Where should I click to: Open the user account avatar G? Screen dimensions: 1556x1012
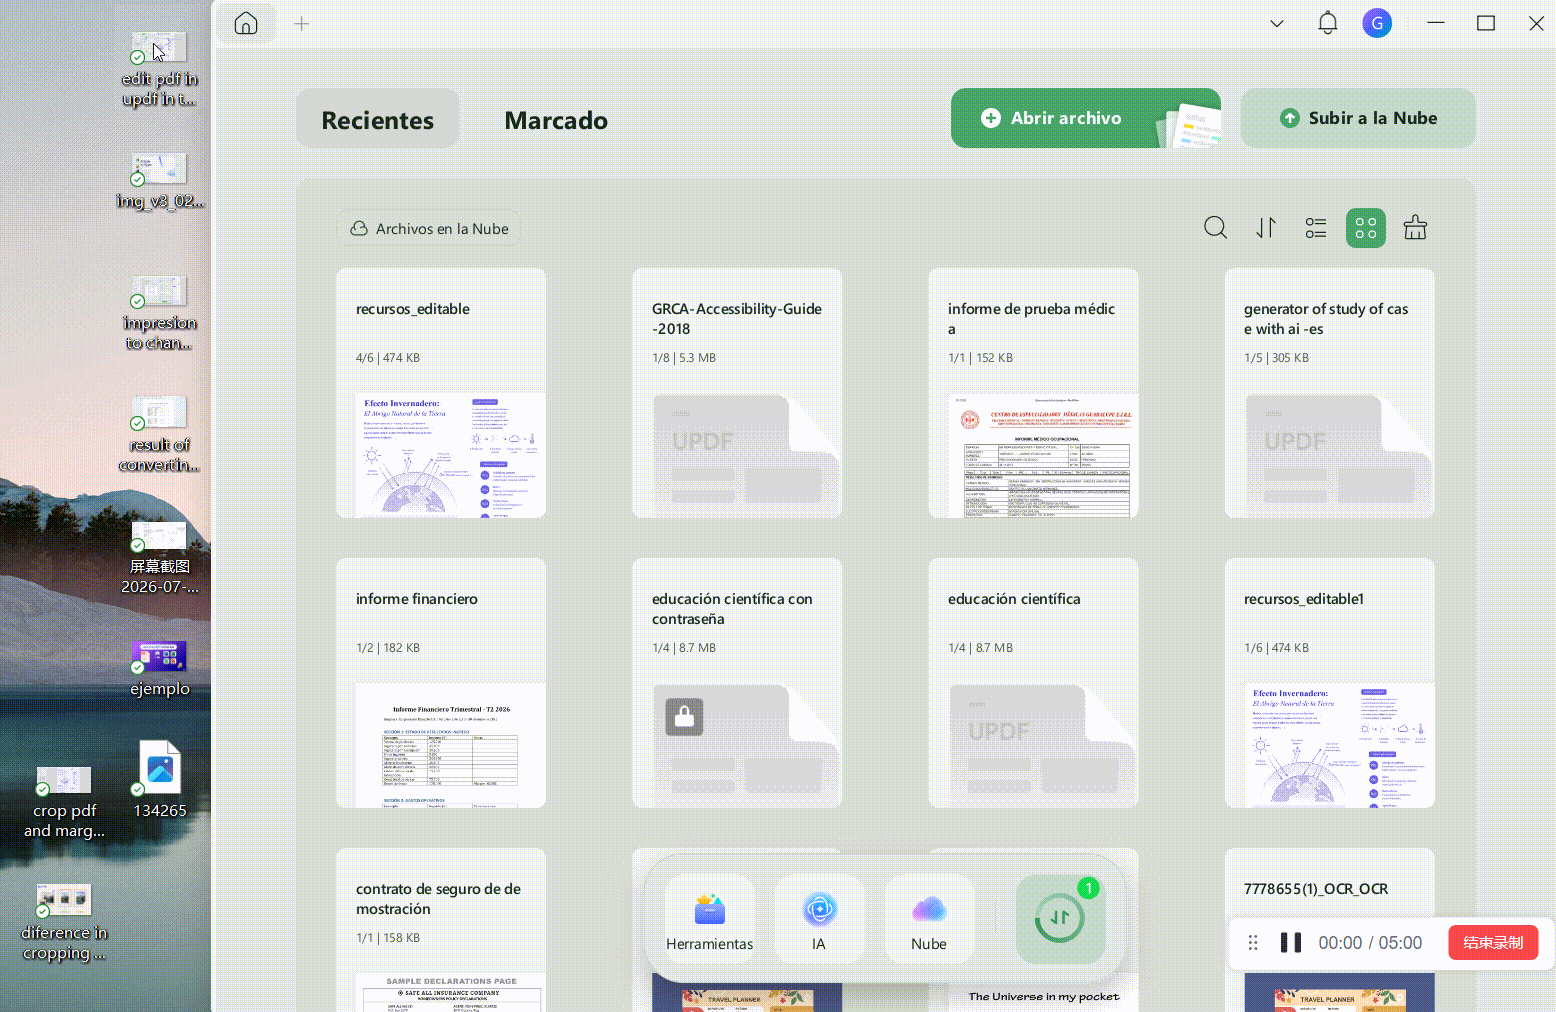click(x=1377, y=23)
